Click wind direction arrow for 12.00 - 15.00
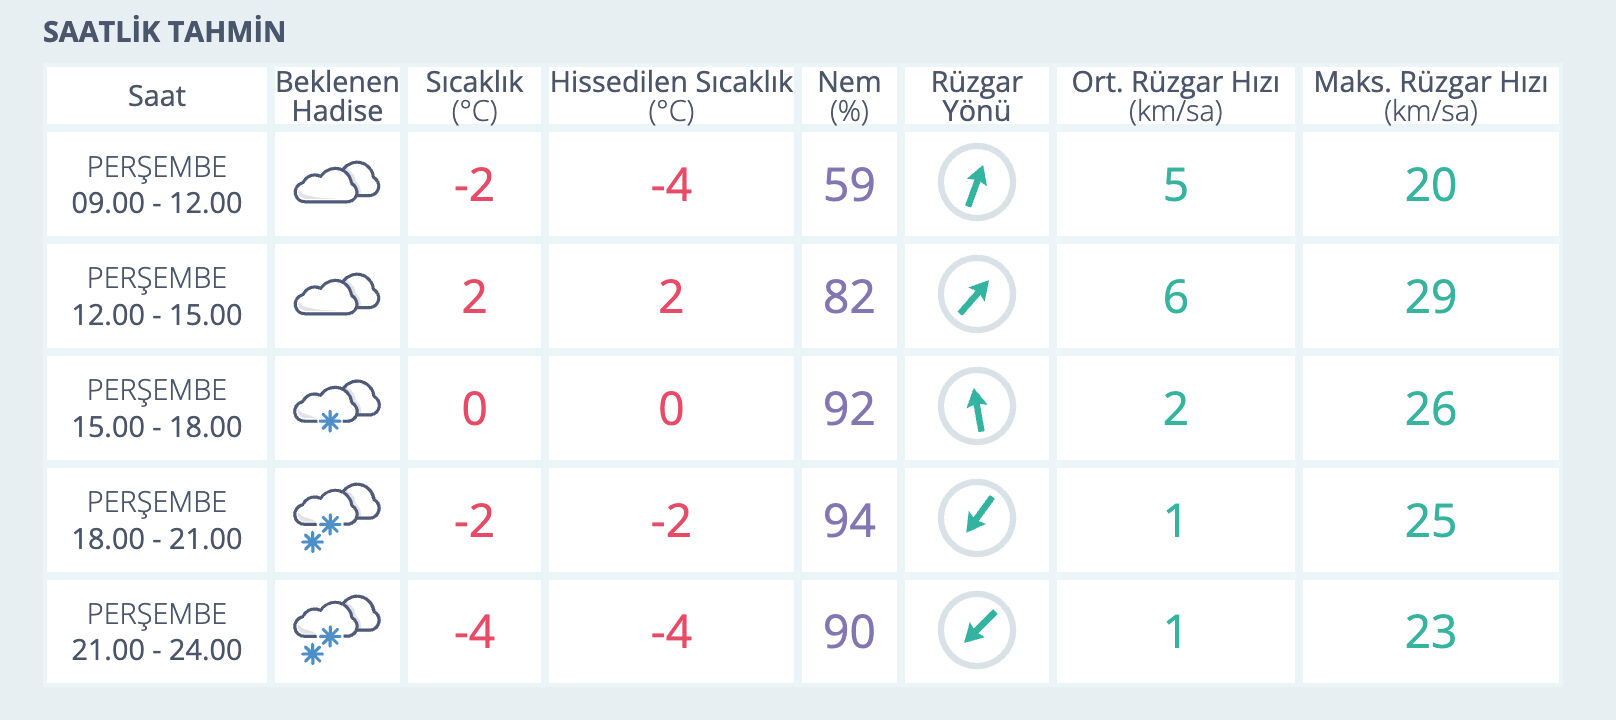The image size is (1616, 720). coord(976,296)
